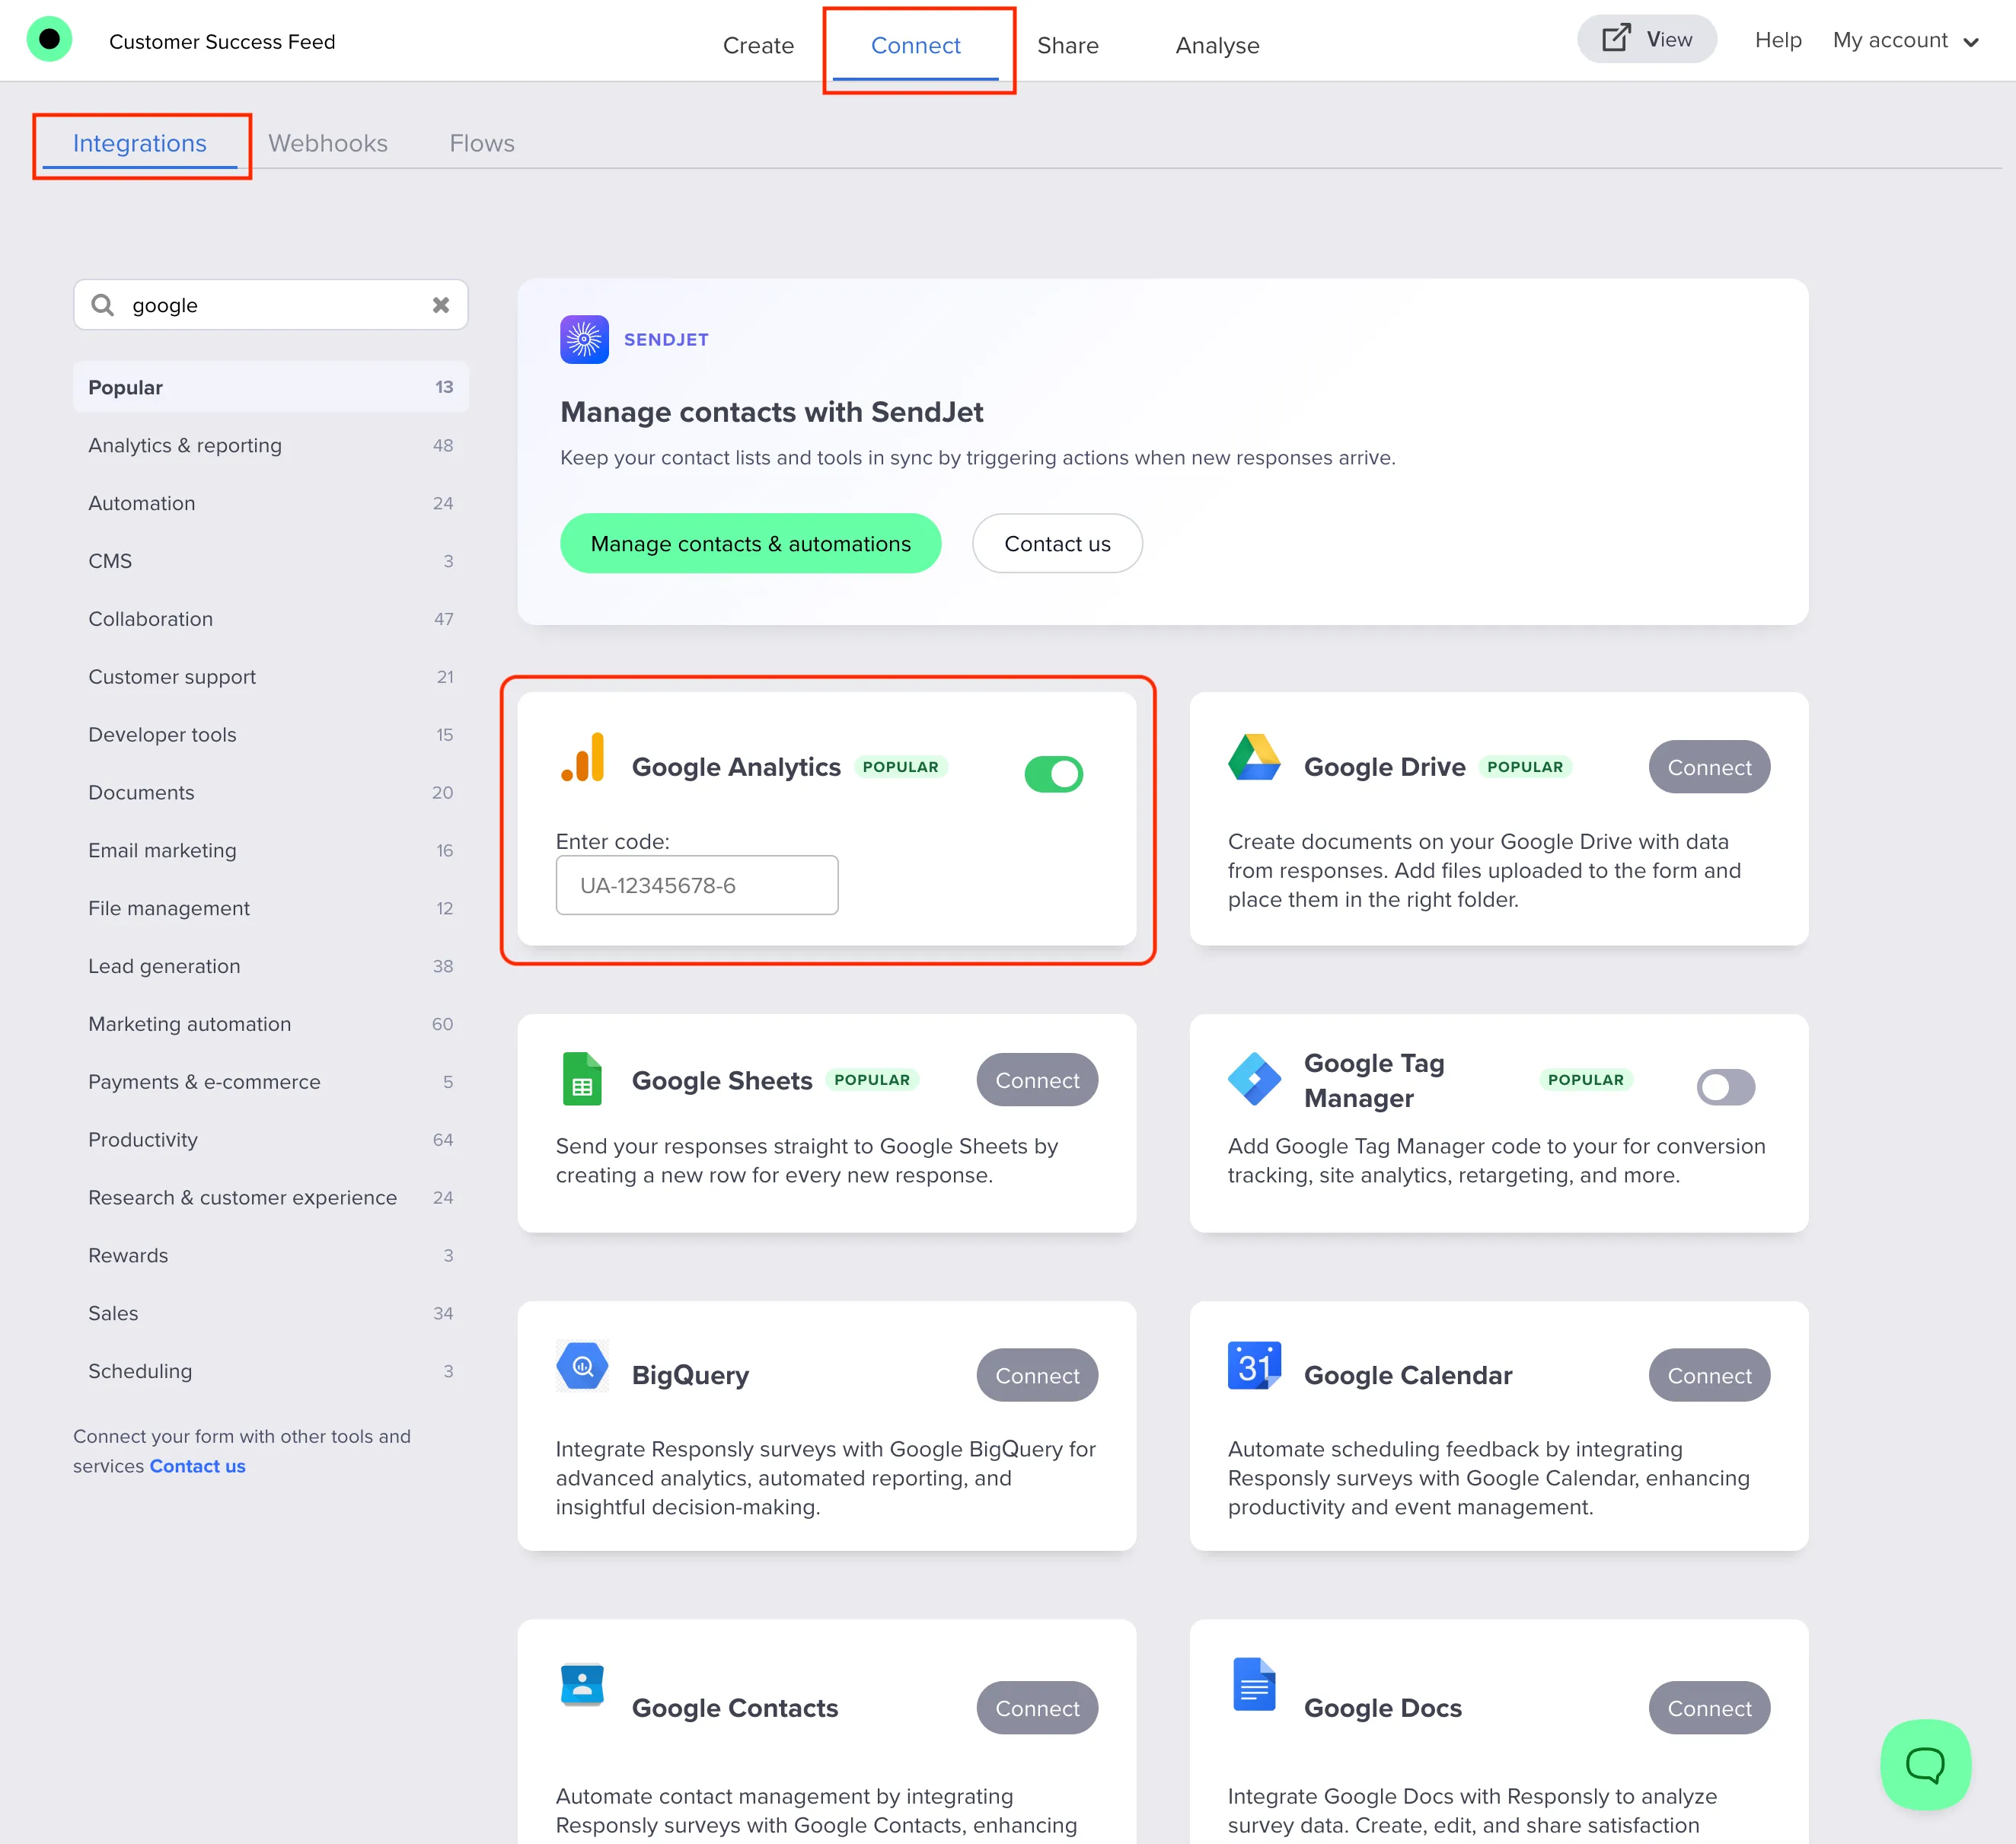Click the sidebar Contact us link
Image resolution: width=2016 pixels, height=1844 pixels.
click(x=197, y=1466)
